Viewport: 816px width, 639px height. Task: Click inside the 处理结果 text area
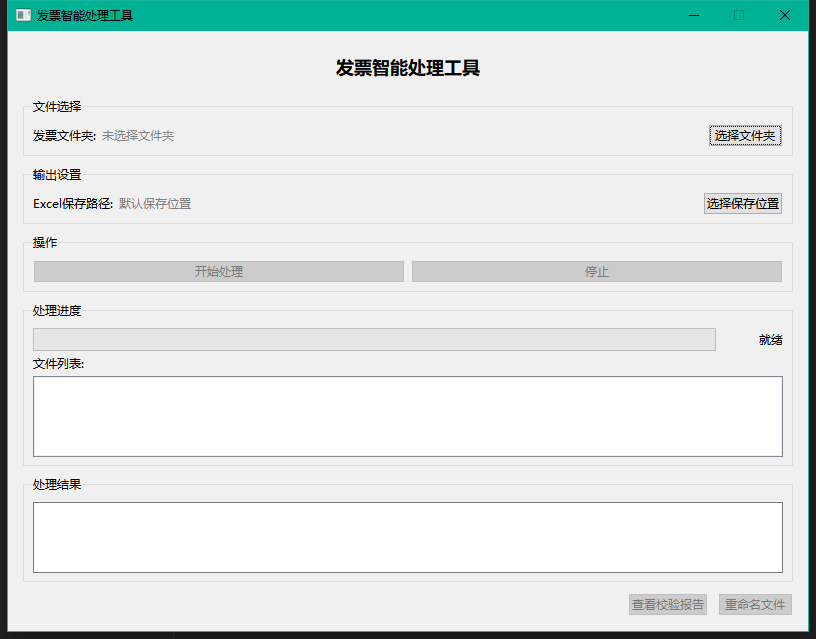[x=407, y=537]
